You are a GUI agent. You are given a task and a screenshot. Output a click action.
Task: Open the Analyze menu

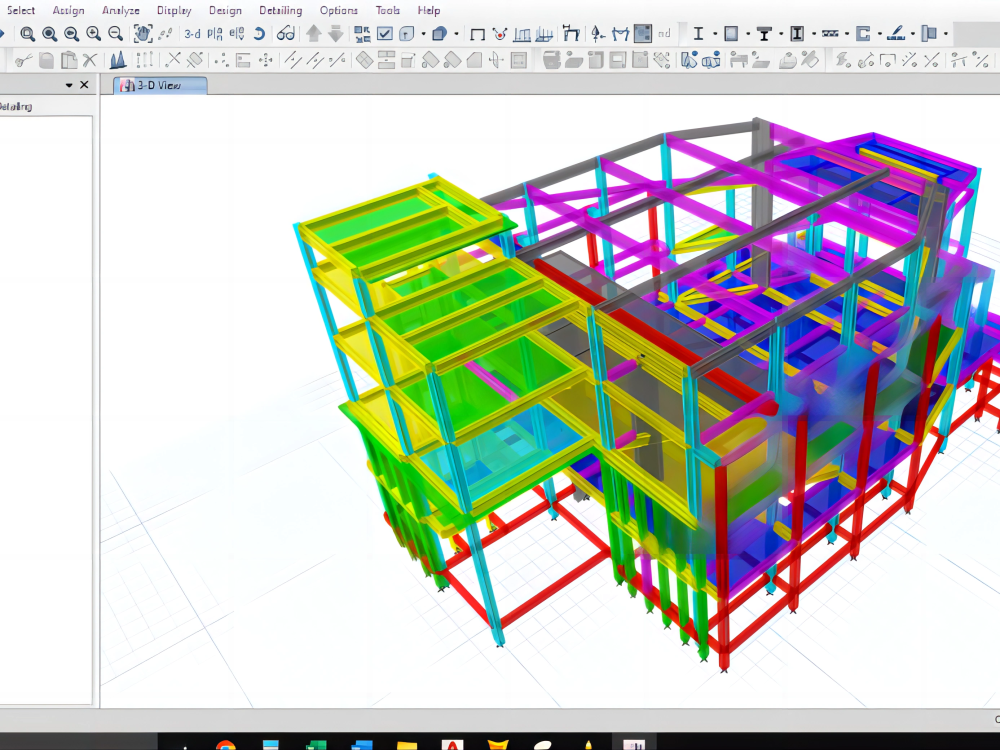(121, 10)
